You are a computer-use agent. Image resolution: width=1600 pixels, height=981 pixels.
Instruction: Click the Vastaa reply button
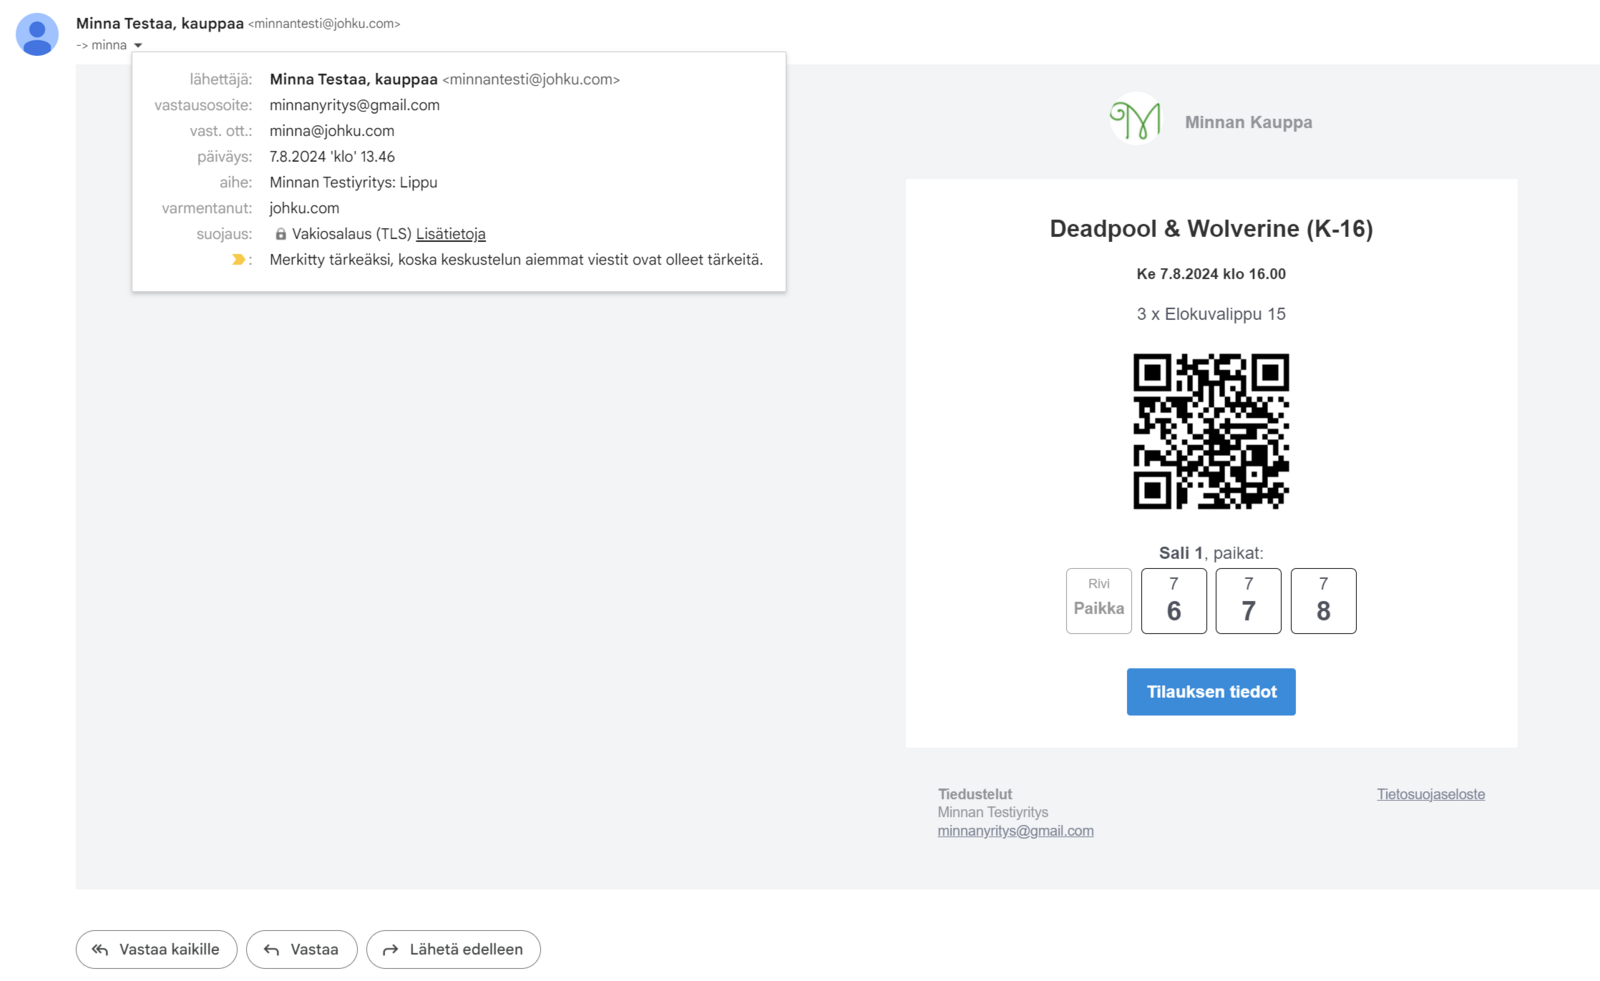[x=302, y=949]
